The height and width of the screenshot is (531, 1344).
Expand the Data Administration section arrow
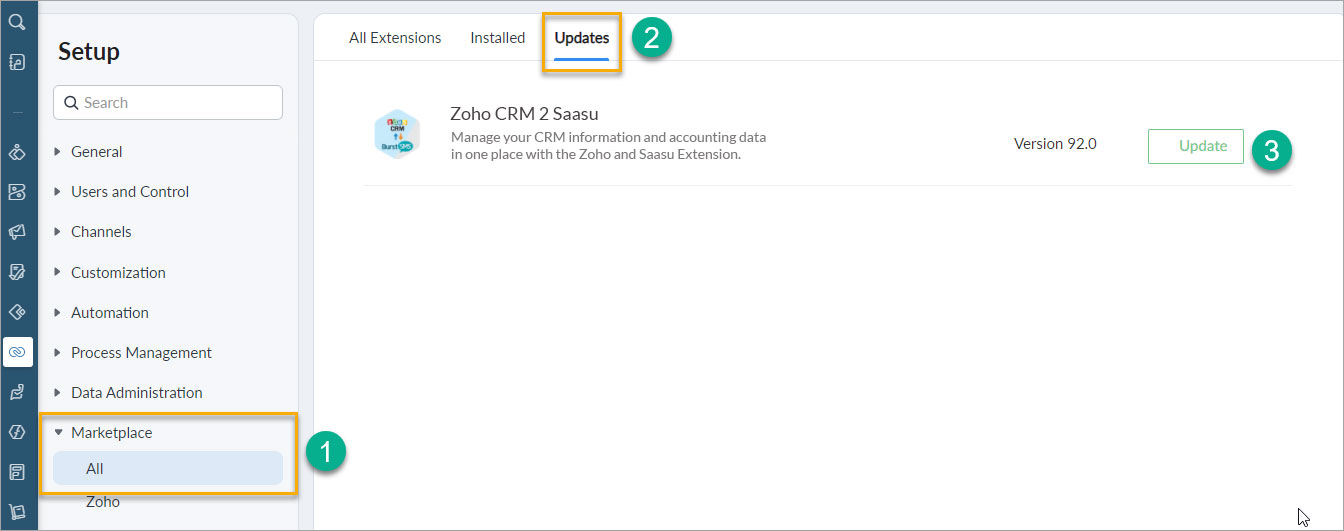click(x=58, y=393)
